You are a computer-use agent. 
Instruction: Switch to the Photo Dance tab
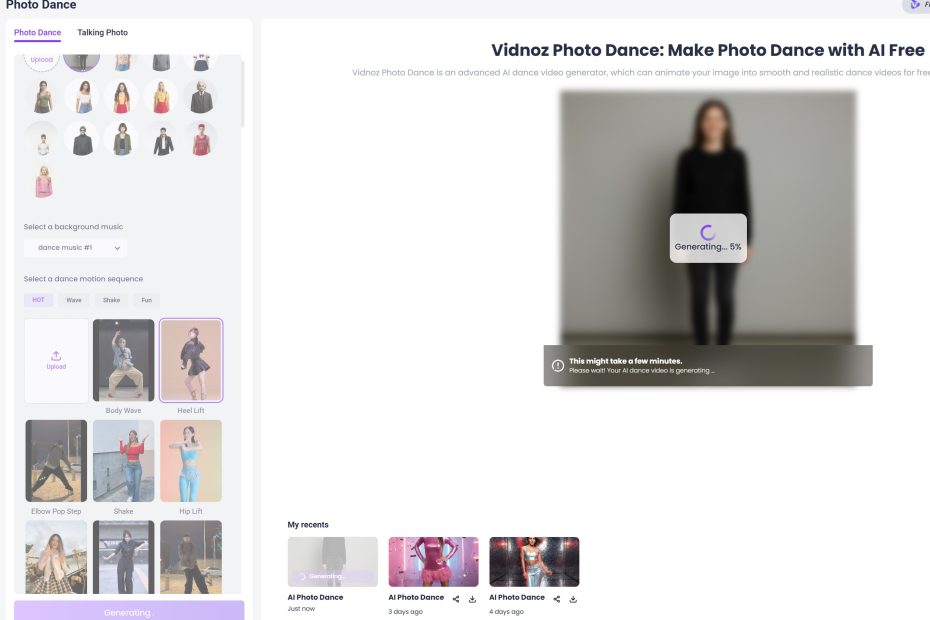pos(37,33)
